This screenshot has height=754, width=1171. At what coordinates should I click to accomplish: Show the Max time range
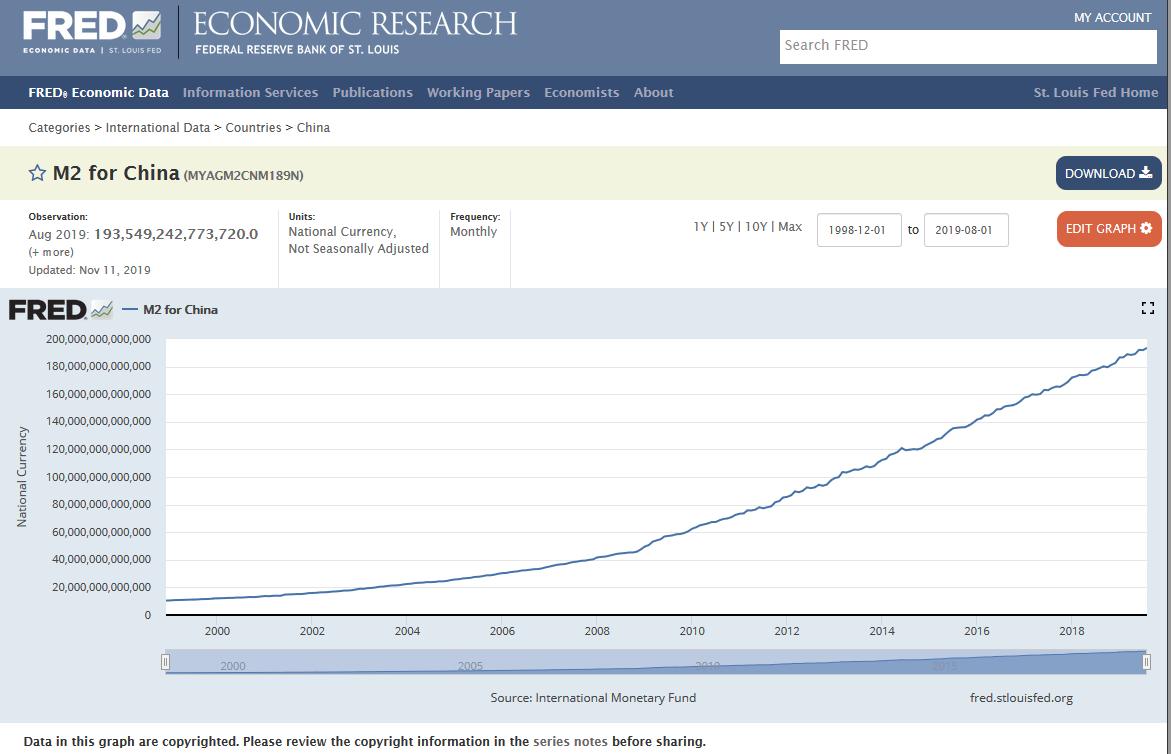point(790,227)
